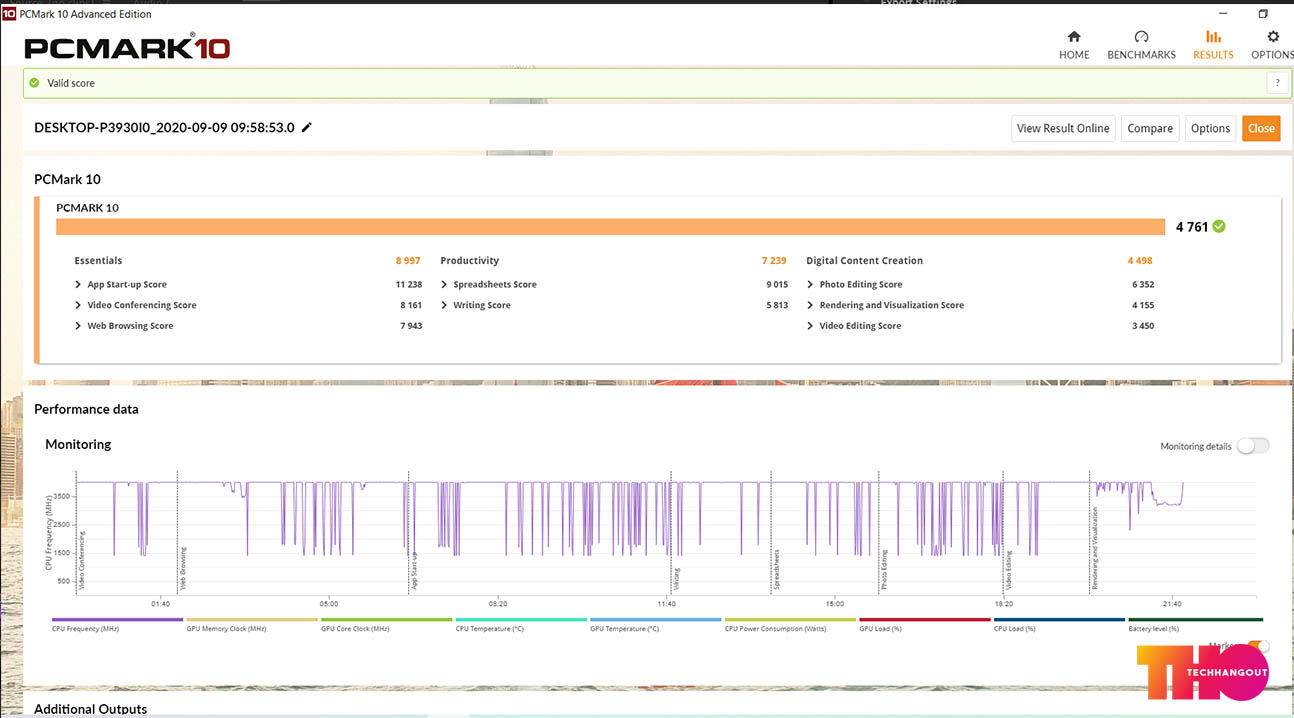1294x718 pixels.
Task: Expand Web Browsing Score row
Action: 78,326
